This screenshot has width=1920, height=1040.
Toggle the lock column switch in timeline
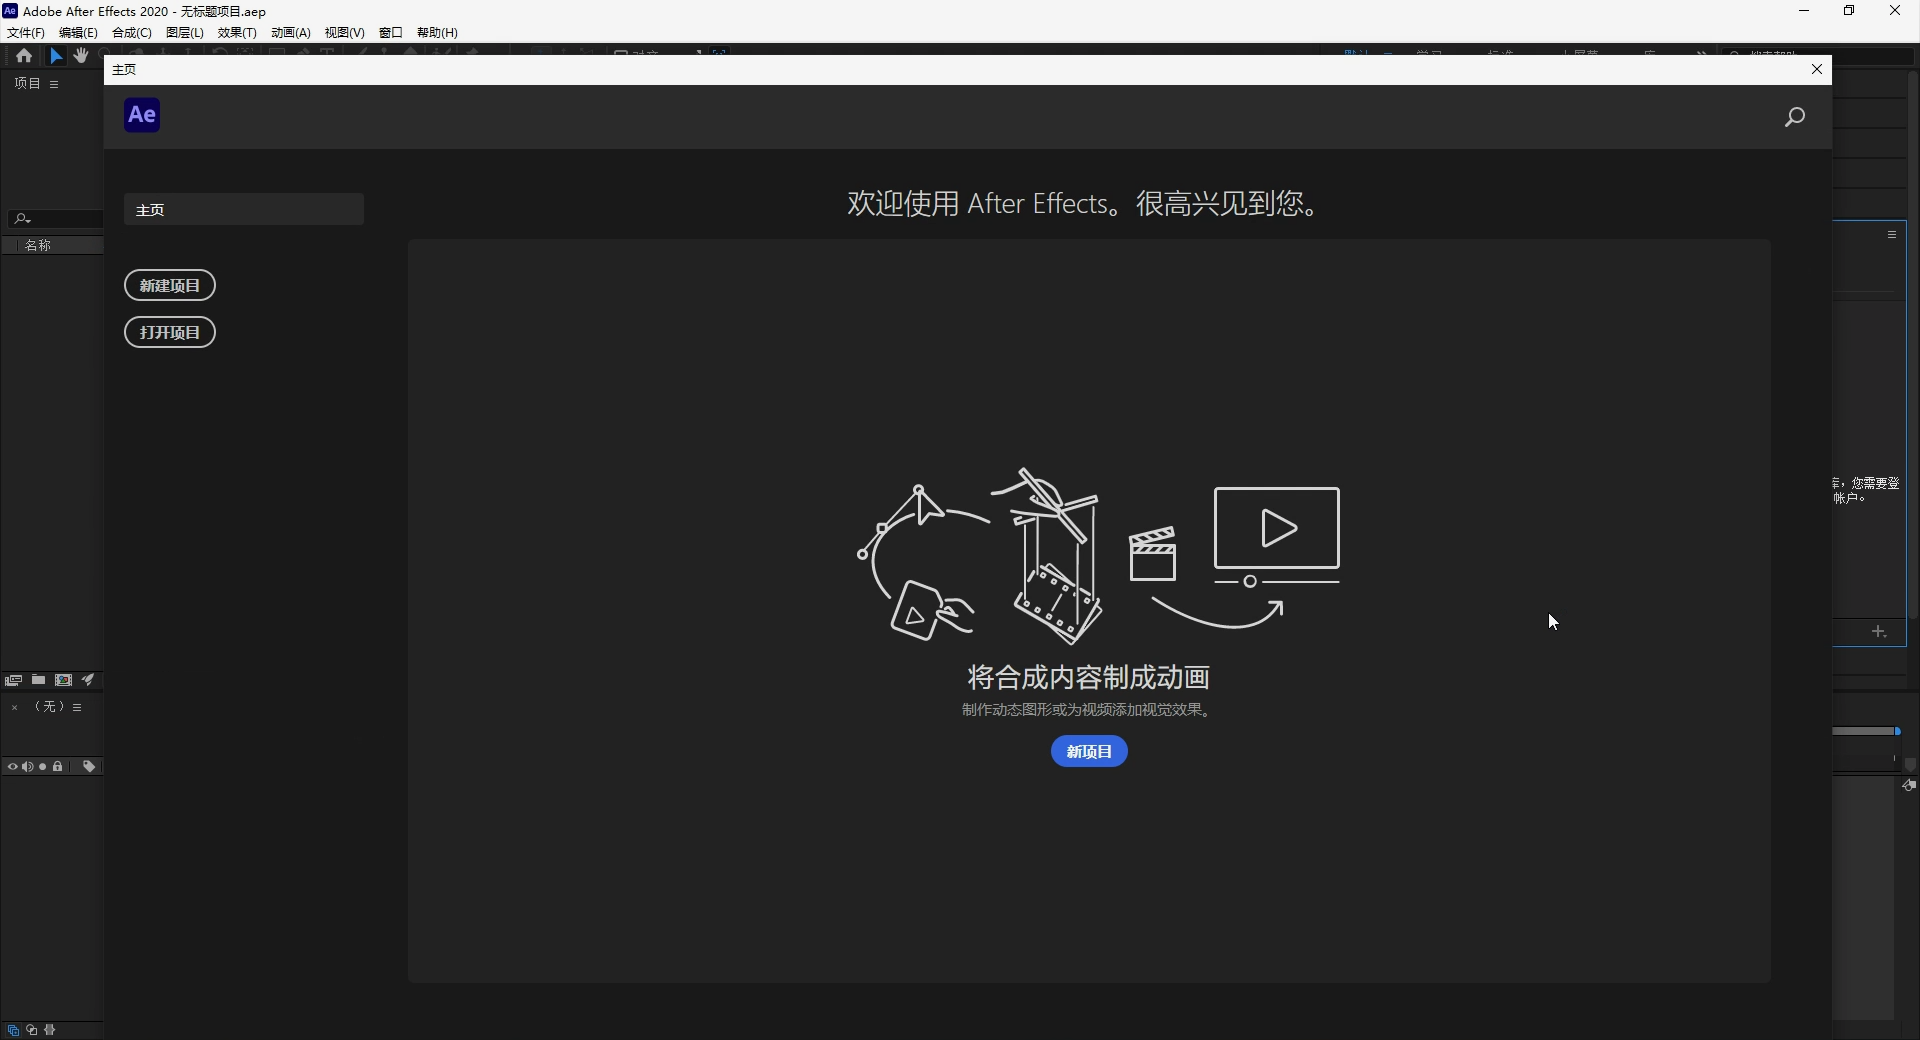click(58, 767)
